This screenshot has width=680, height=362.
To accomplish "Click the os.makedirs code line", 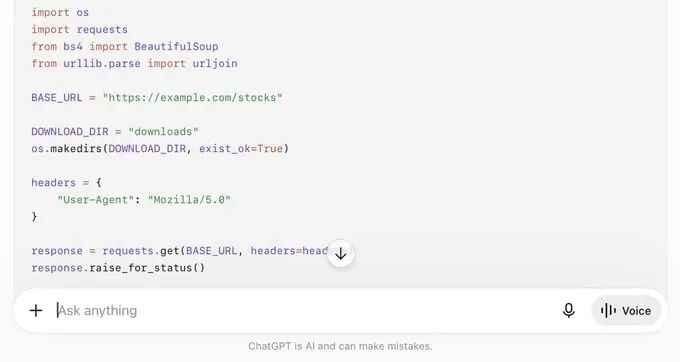I will coord(160,149).
